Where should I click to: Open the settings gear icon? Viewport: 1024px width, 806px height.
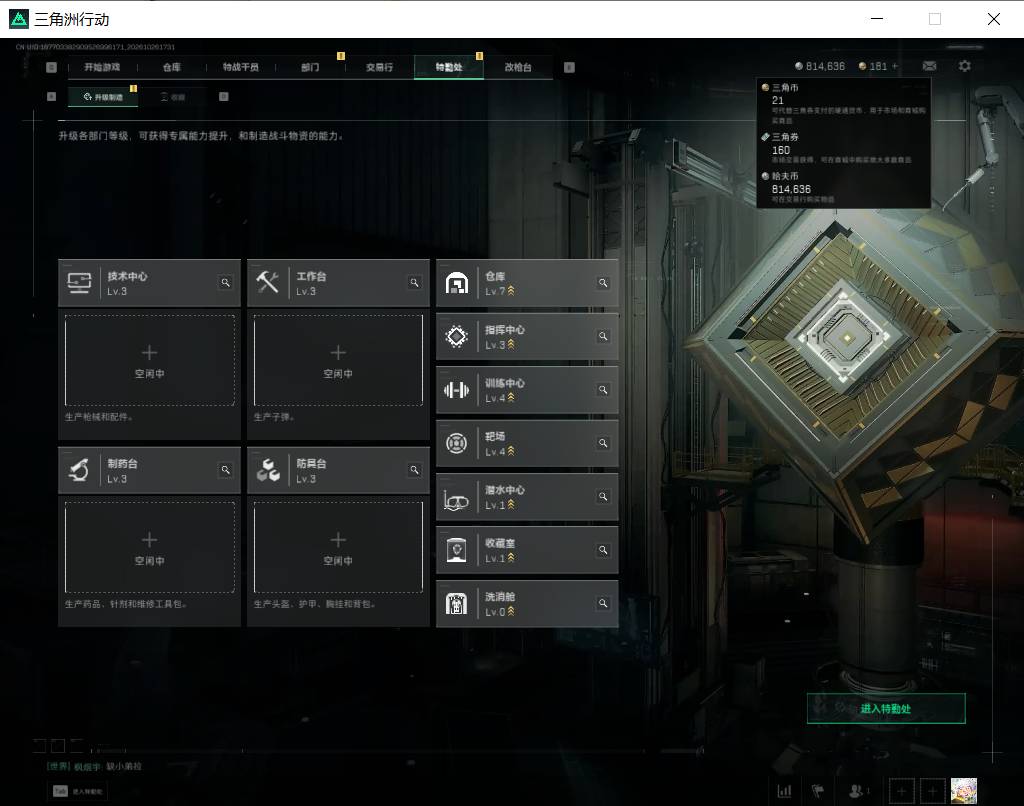[965, 66]
